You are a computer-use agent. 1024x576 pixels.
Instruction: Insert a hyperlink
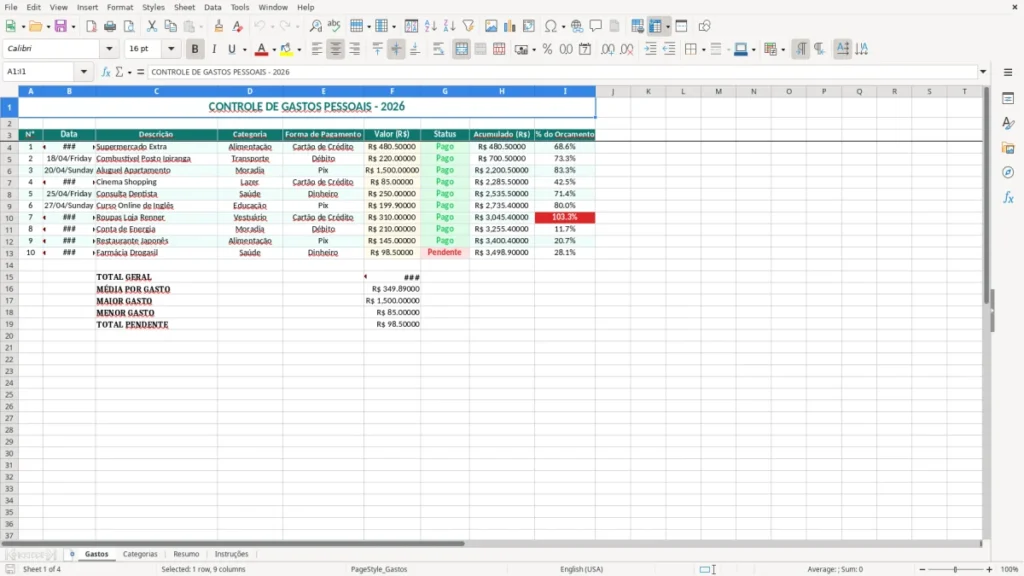pos(577,26)
